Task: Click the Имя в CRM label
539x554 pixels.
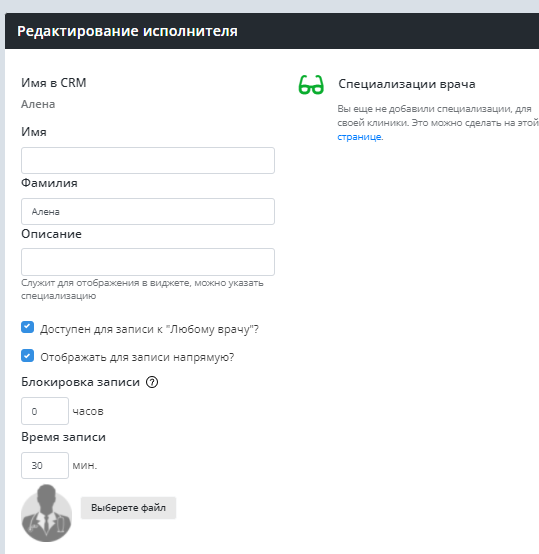Action: pyautogui.click(x=54, y=83)
